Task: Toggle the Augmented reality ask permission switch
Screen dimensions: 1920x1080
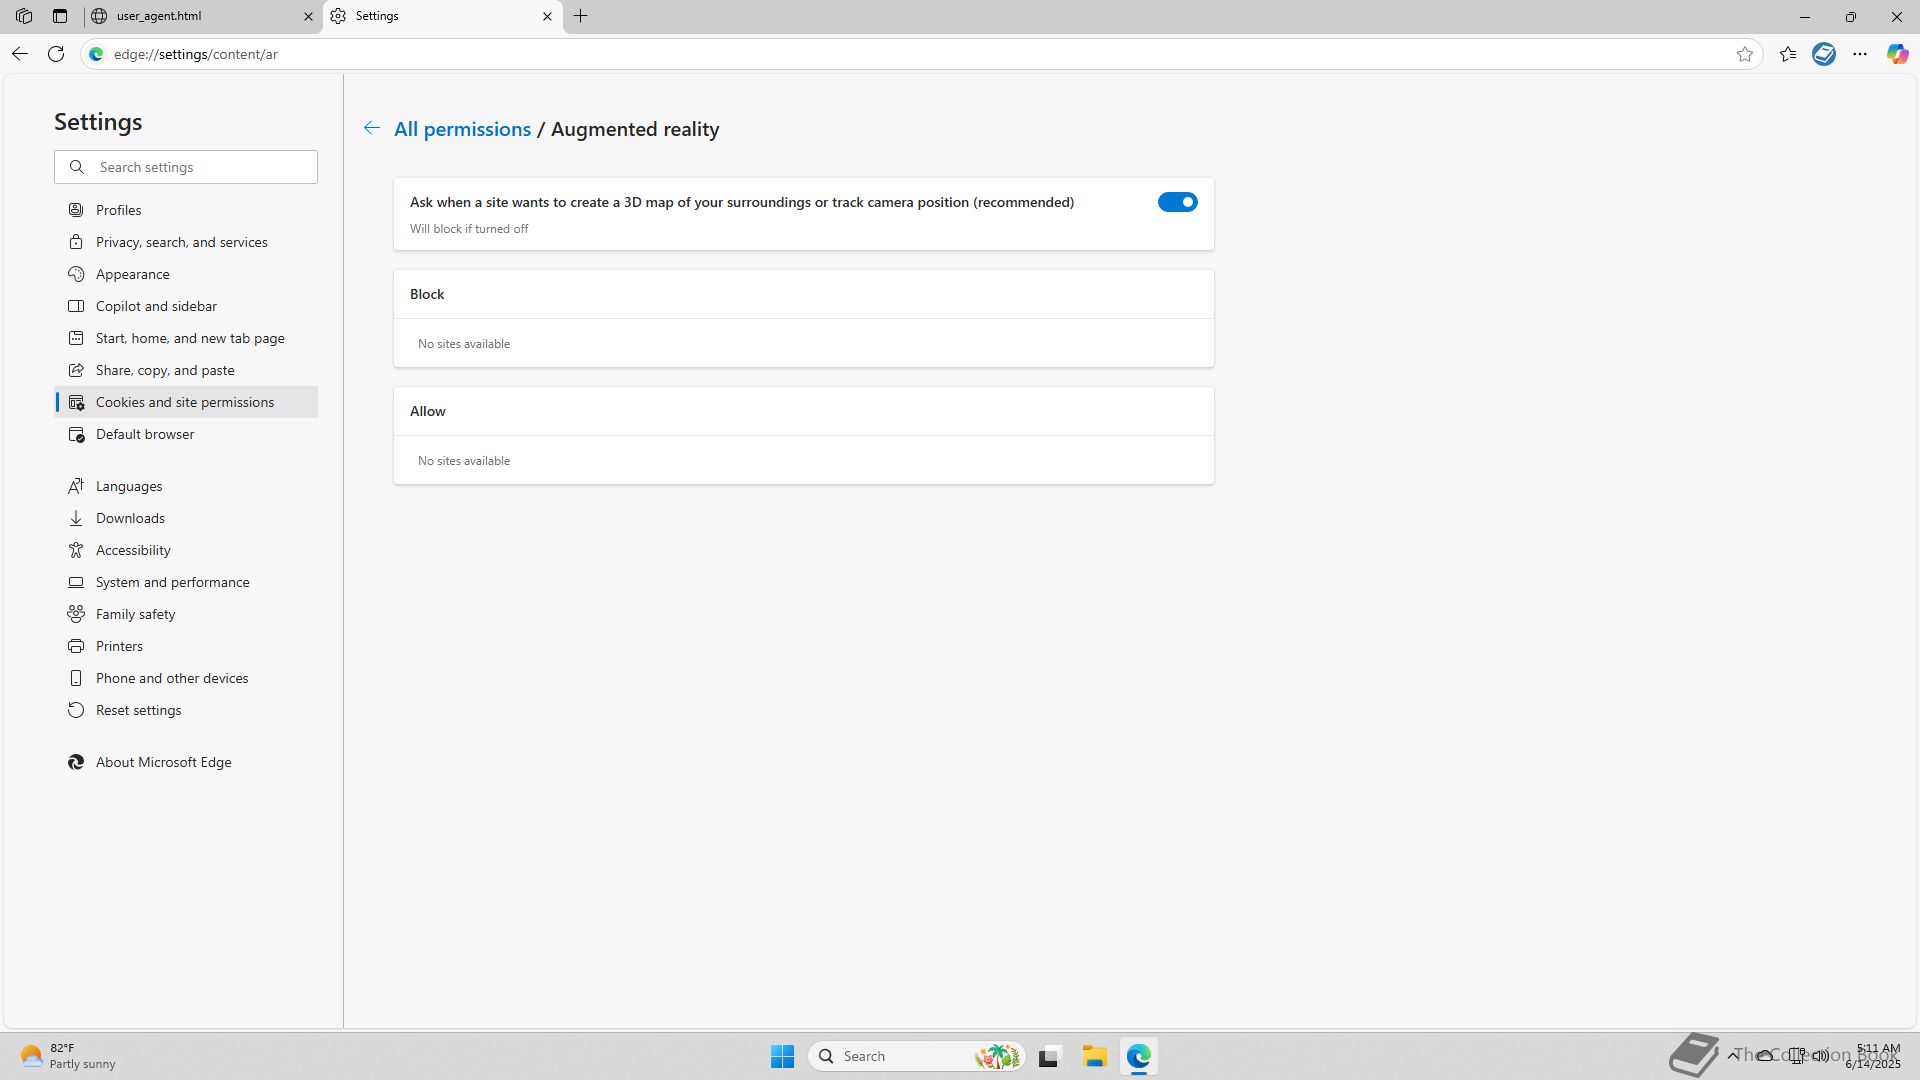Action: (1177, 202)
